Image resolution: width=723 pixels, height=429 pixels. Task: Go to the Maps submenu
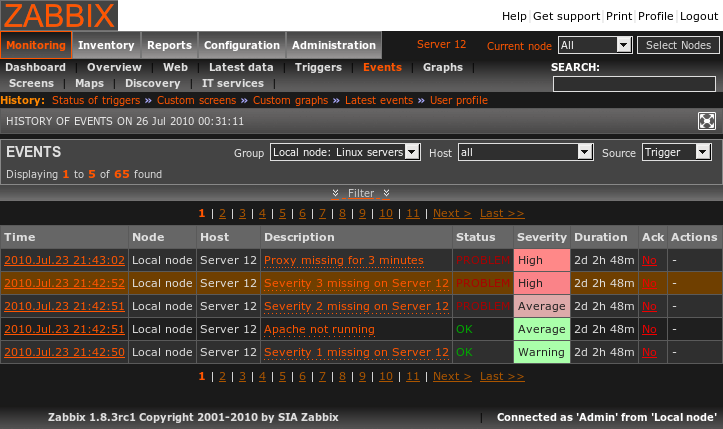pos(89,83)
